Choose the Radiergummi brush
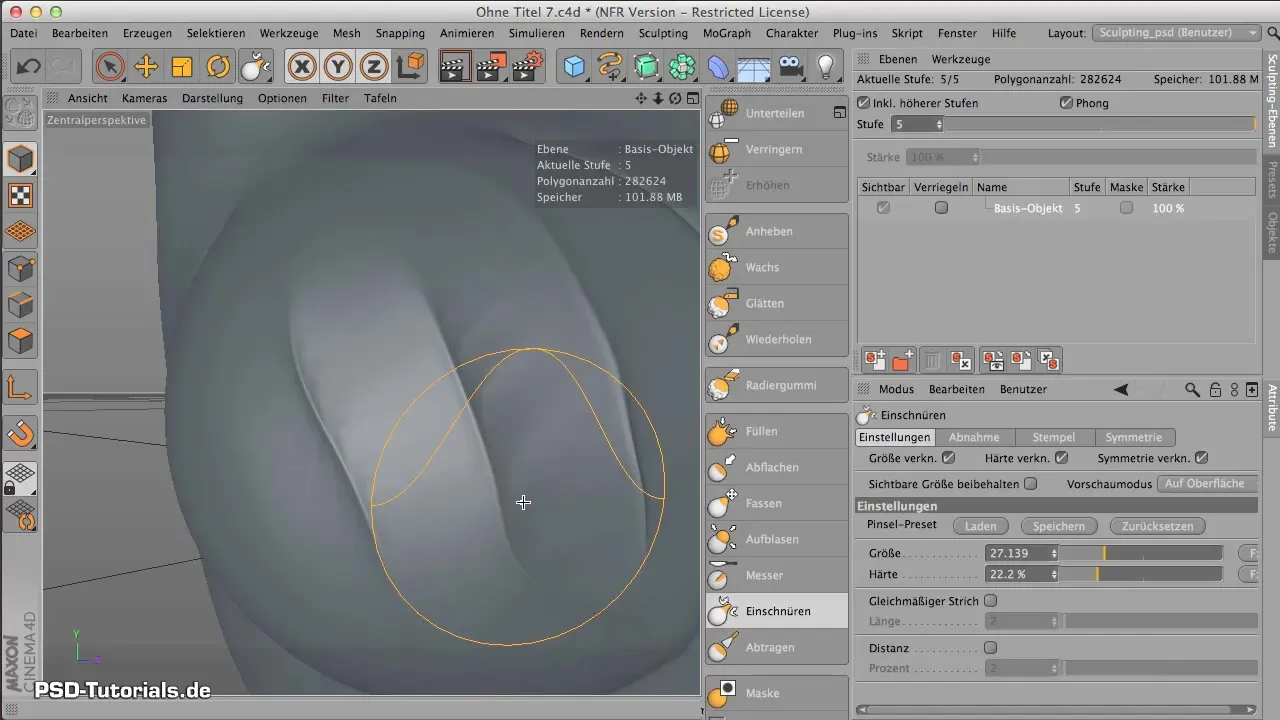The height and width of the screenshot is (720, 1280). pyautogui.click(x=776, y=385)
